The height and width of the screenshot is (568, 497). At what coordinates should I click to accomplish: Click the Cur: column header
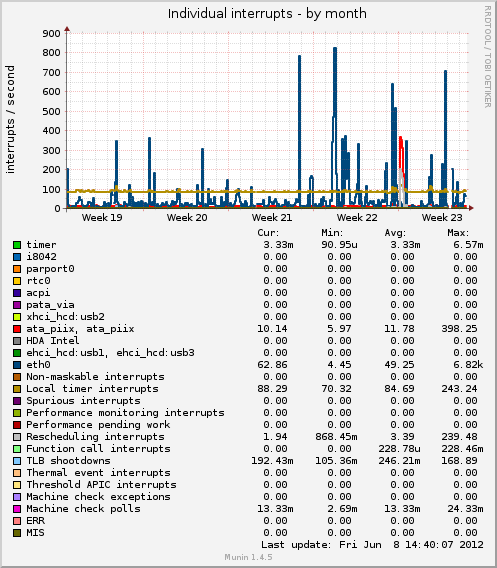pyautogui.click(x=268, y=233)
